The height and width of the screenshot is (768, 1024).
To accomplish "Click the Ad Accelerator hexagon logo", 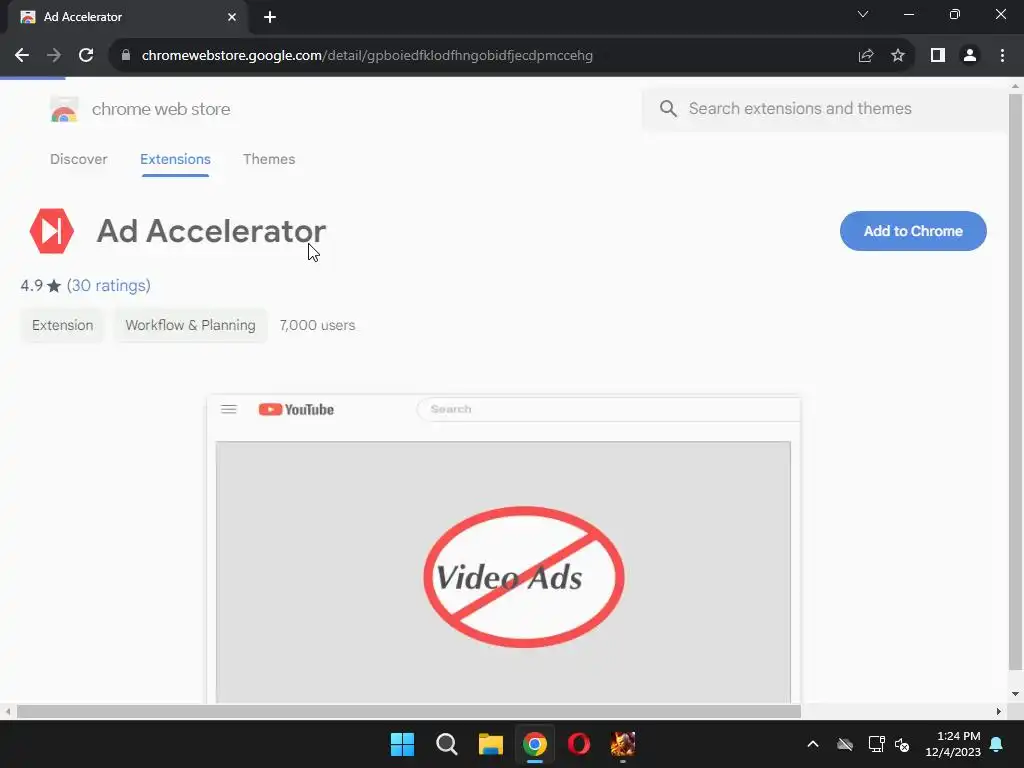I will pos(52,231).
